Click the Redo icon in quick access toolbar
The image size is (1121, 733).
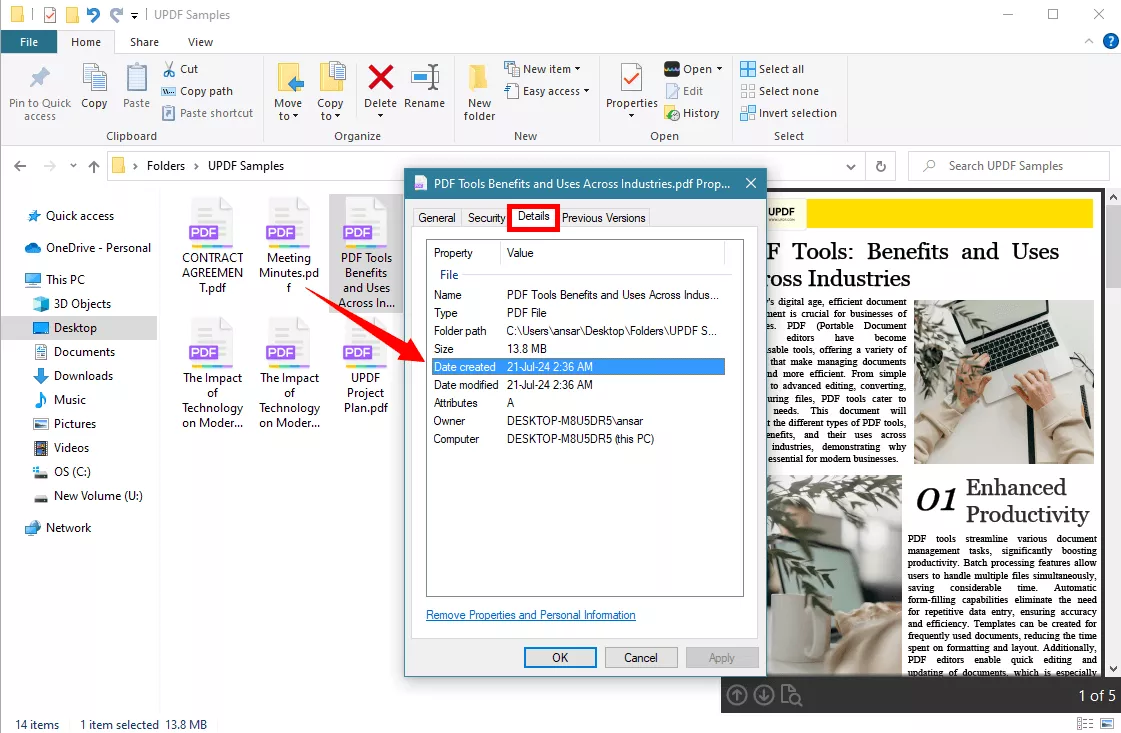115,14
